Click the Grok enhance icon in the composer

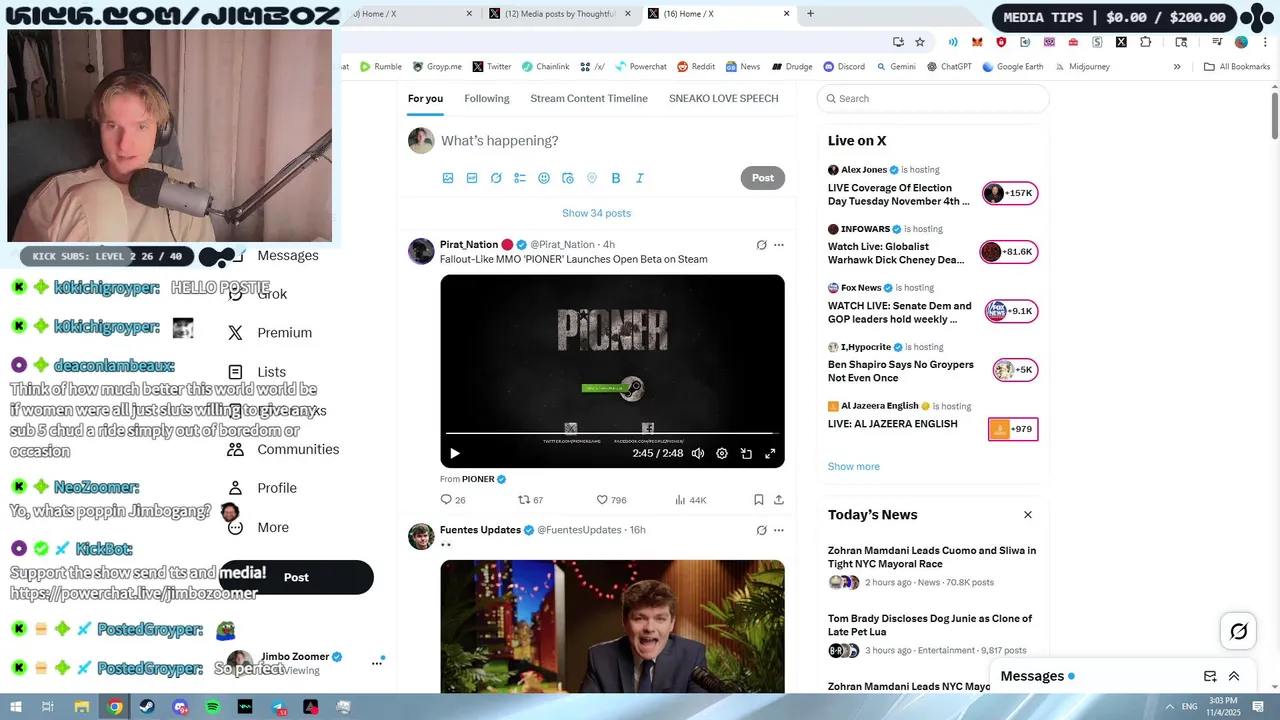click(x=496, y=178)
